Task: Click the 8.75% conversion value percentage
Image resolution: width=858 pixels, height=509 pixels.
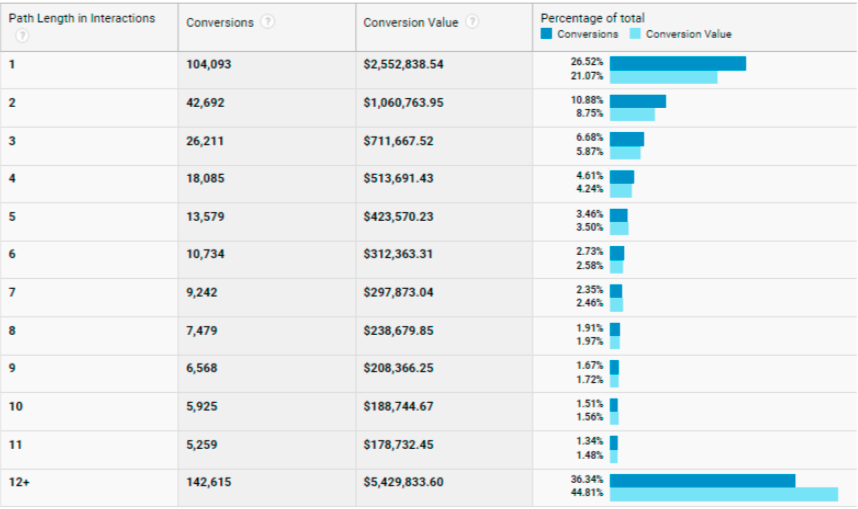Action: coord(589,113)
